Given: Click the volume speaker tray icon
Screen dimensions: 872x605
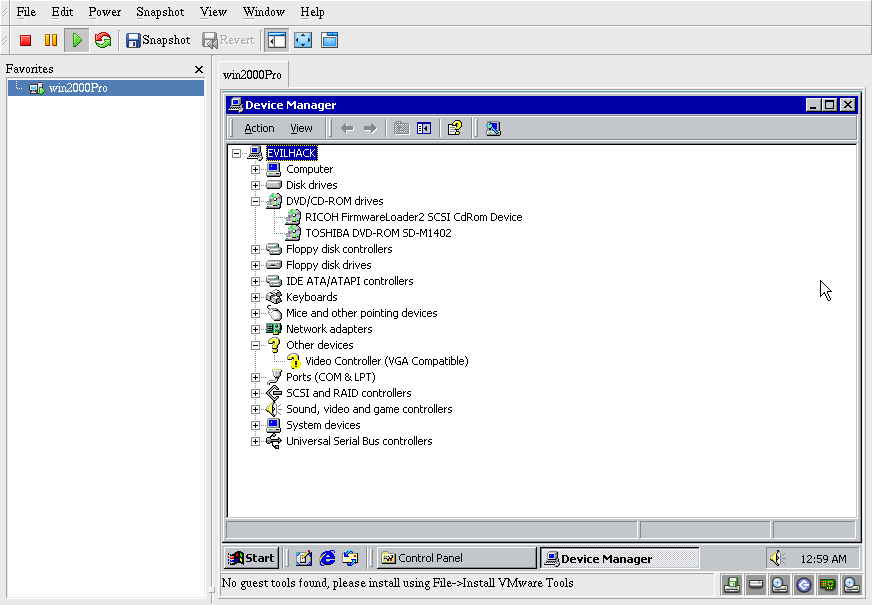Looking at the screenshot, I should click(x=777, y=558).
